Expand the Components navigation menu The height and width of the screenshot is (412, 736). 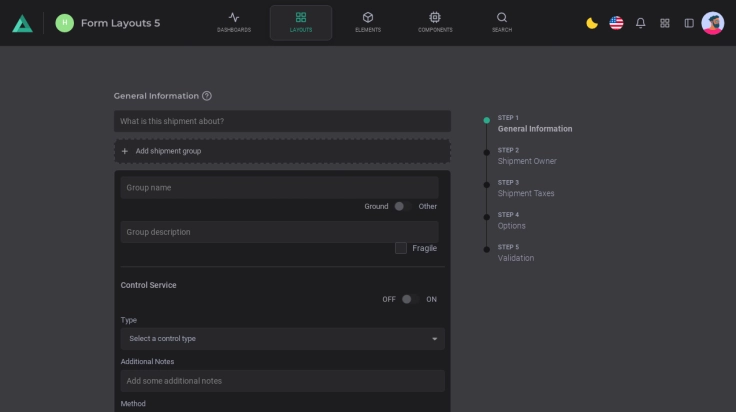coord(435,22)
